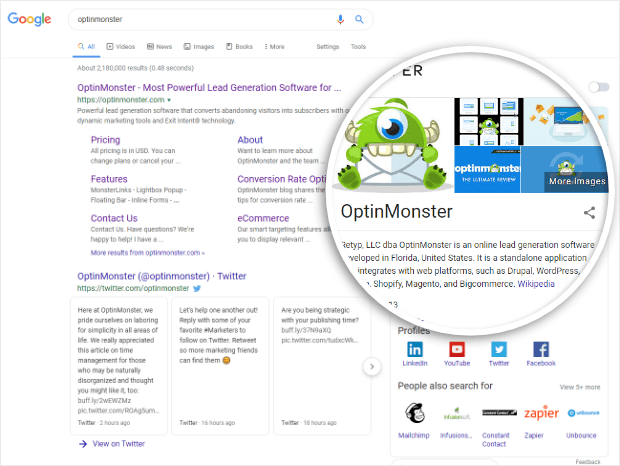Open search Settings
The width and height of the screenshot is (620, 466).
tap(328, 47)
